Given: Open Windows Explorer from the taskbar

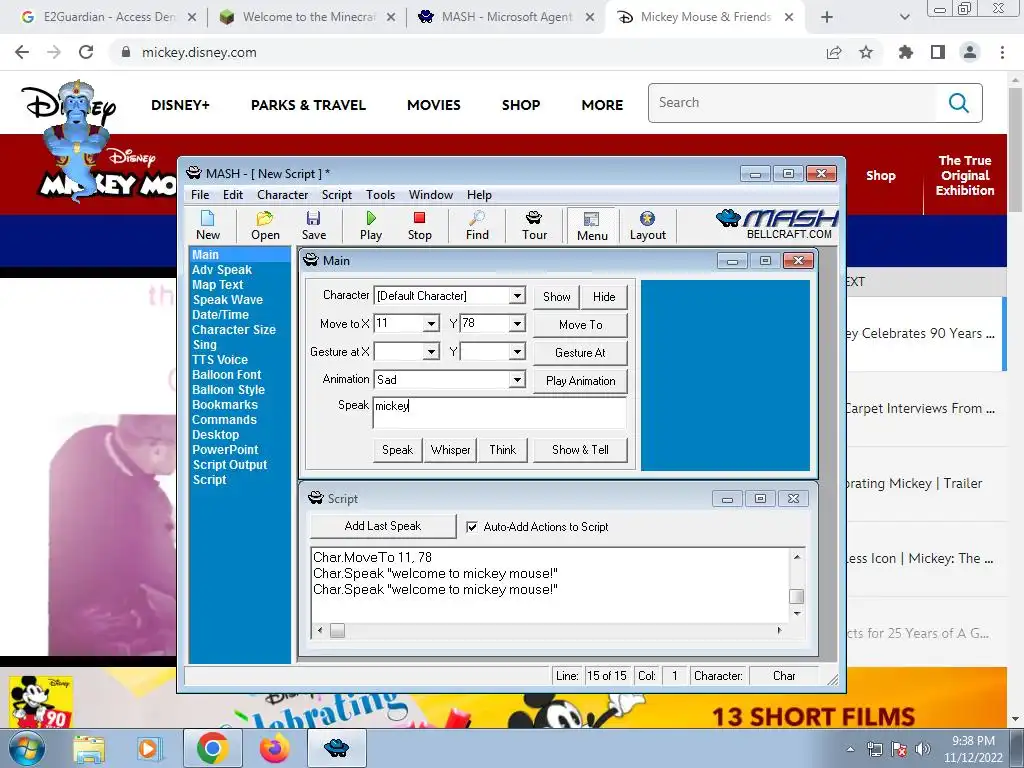Looking at the screenshot, I should (x=89, y=748).
